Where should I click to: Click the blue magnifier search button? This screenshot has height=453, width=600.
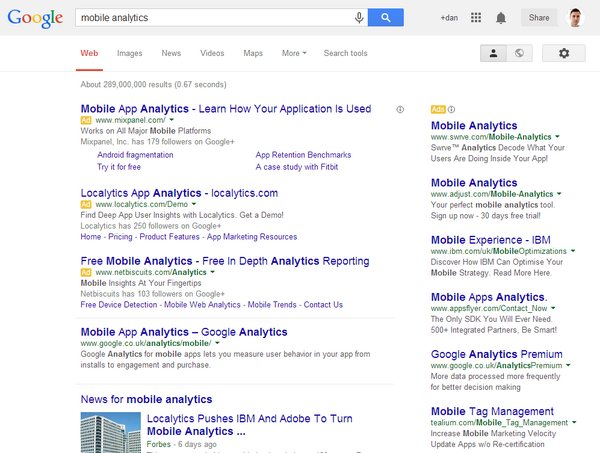(386, 18)
